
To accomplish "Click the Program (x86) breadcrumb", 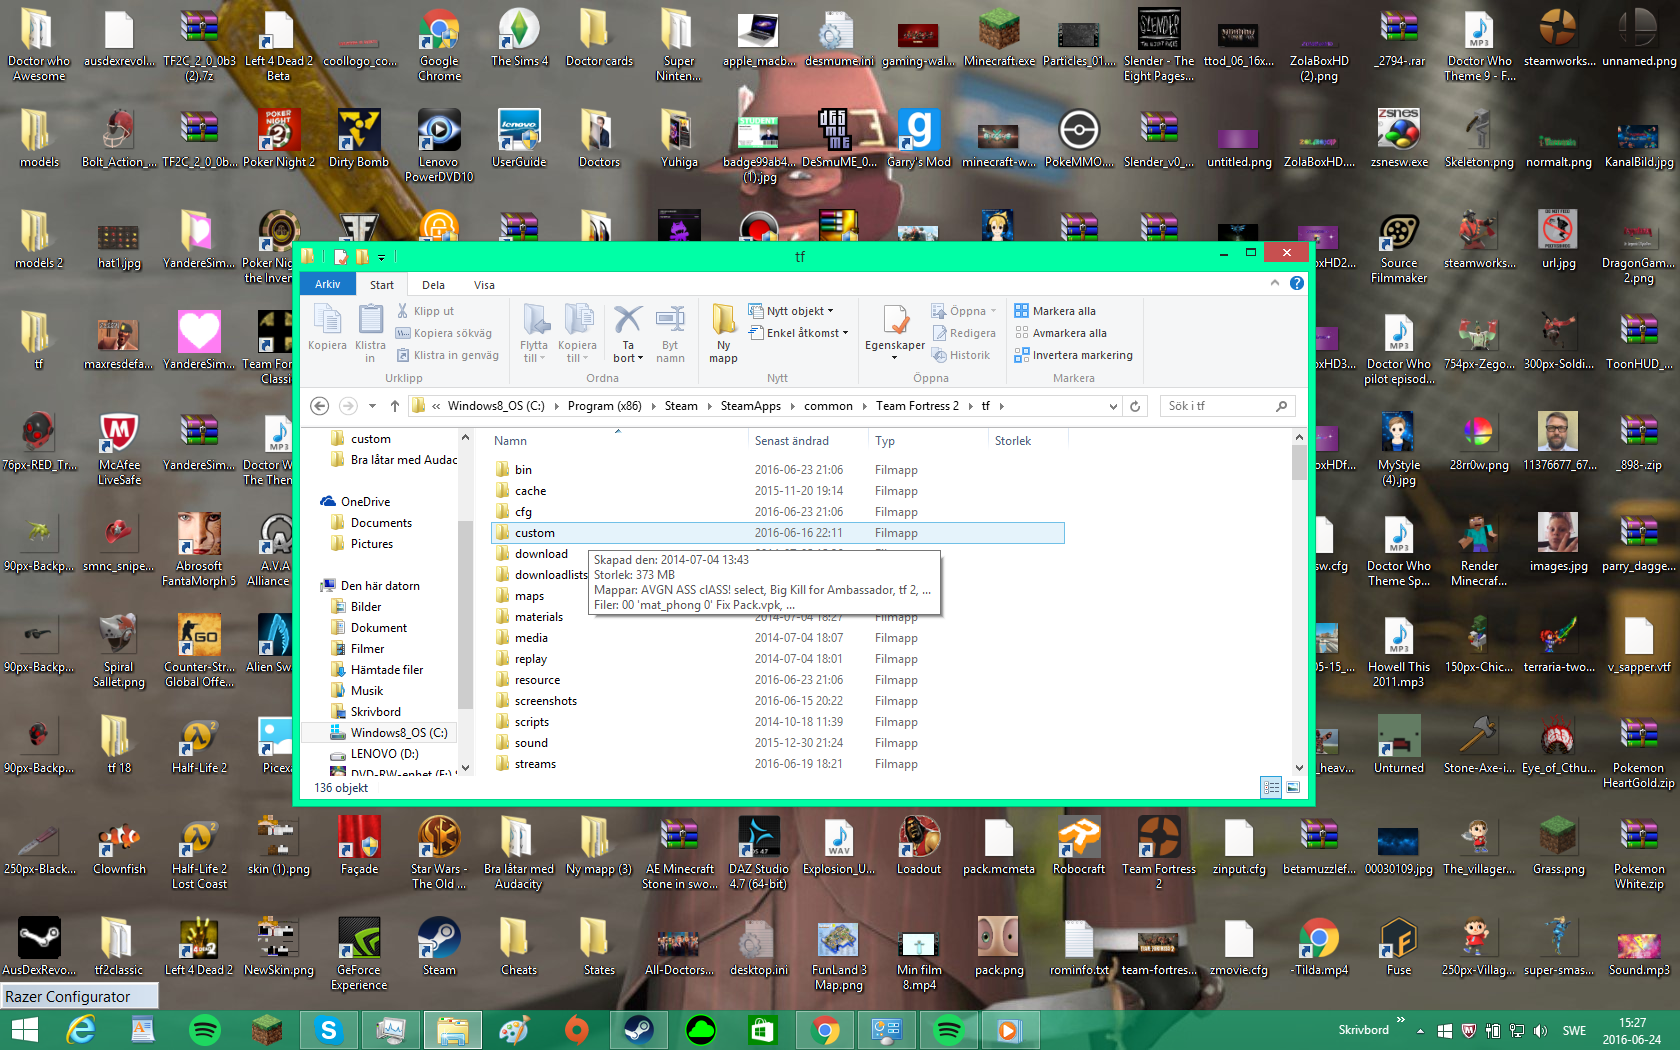I will [604, 406].
